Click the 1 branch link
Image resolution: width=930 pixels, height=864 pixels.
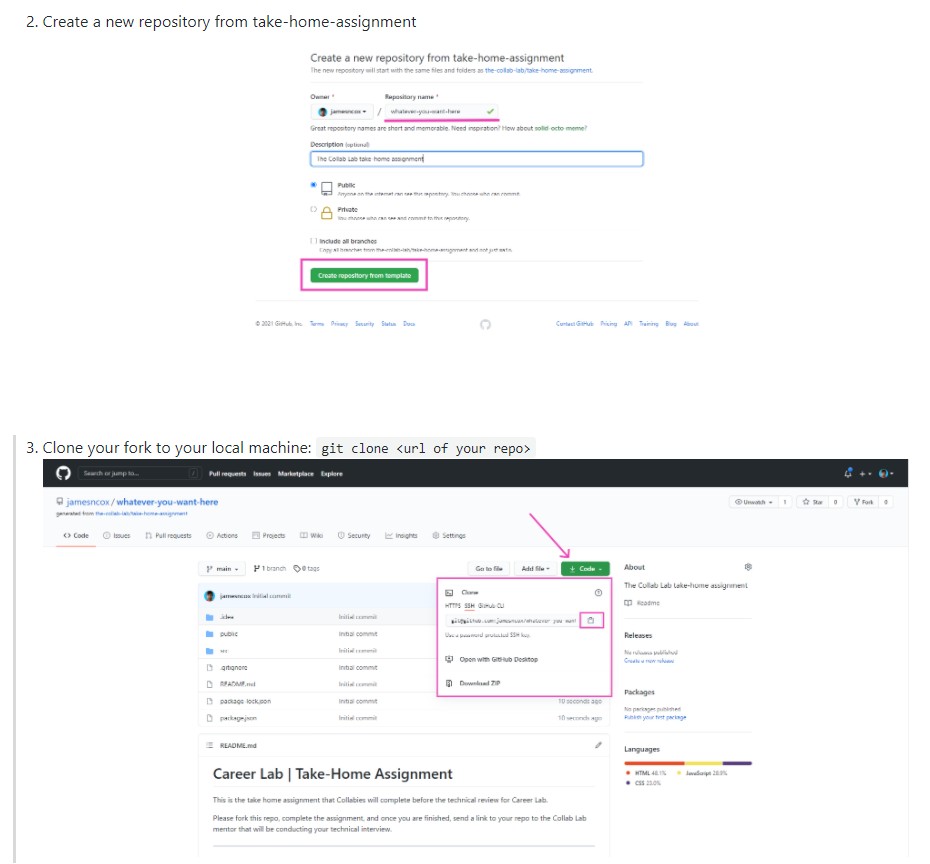pos(270,569)
